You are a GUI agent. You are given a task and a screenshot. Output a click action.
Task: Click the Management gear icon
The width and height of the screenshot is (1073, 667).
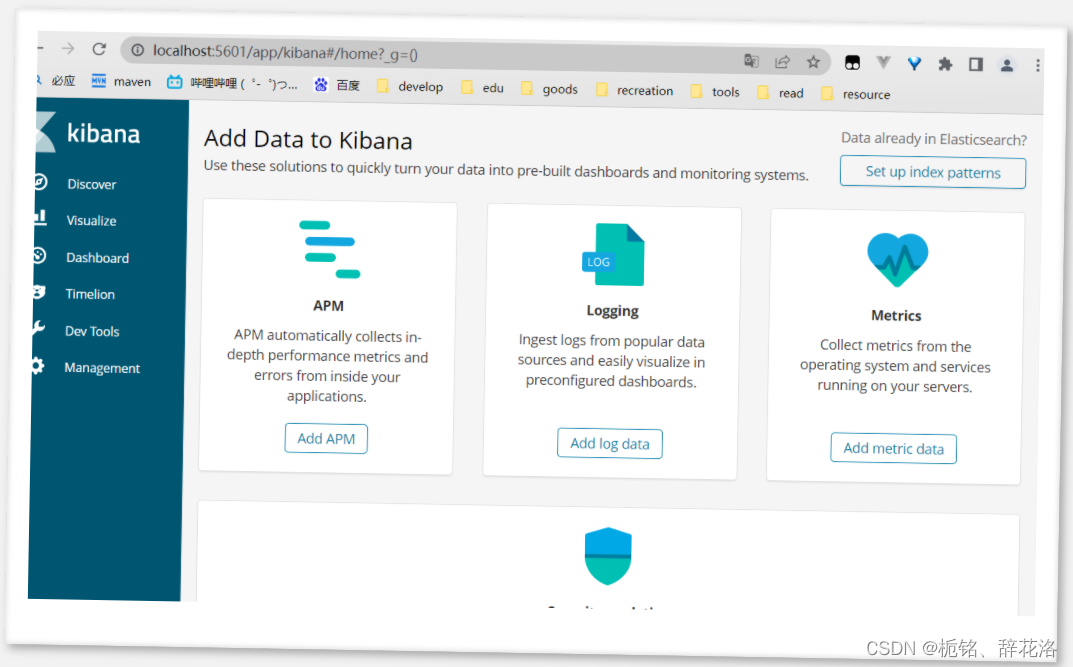[x=37, y=365]
